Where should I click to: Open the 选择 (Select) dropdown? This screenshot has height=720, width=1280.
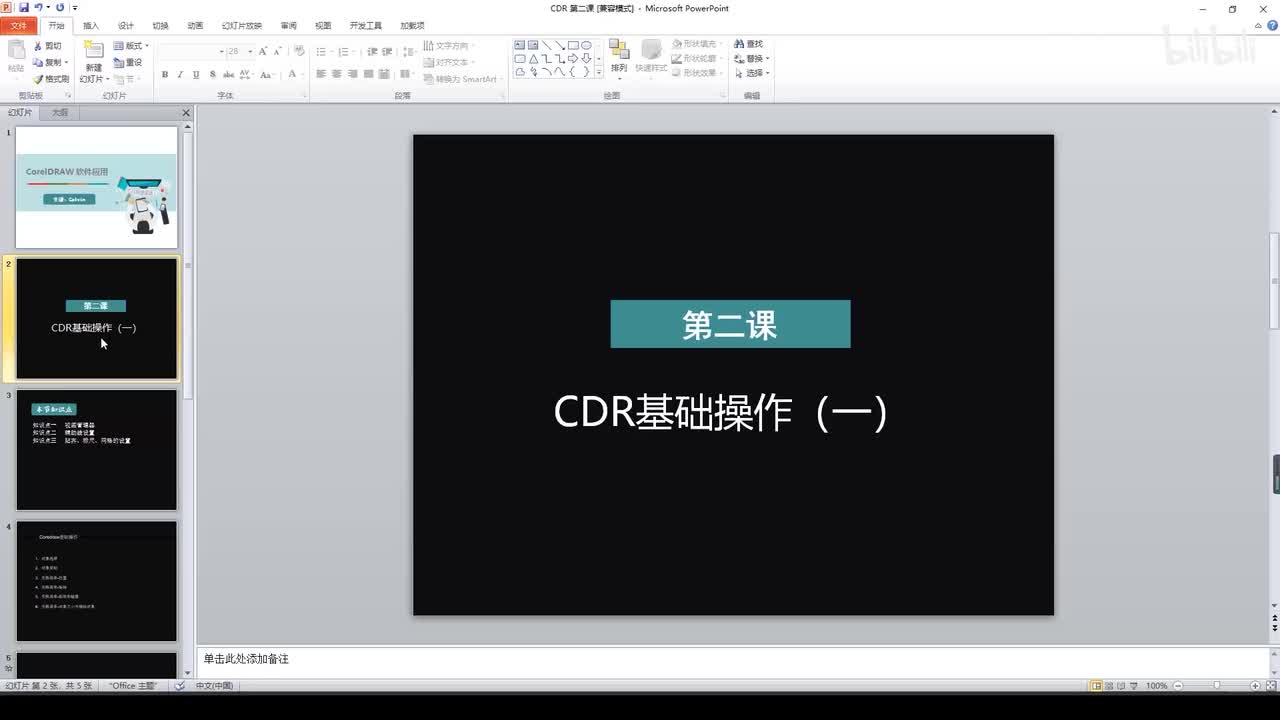pos(751,73)
